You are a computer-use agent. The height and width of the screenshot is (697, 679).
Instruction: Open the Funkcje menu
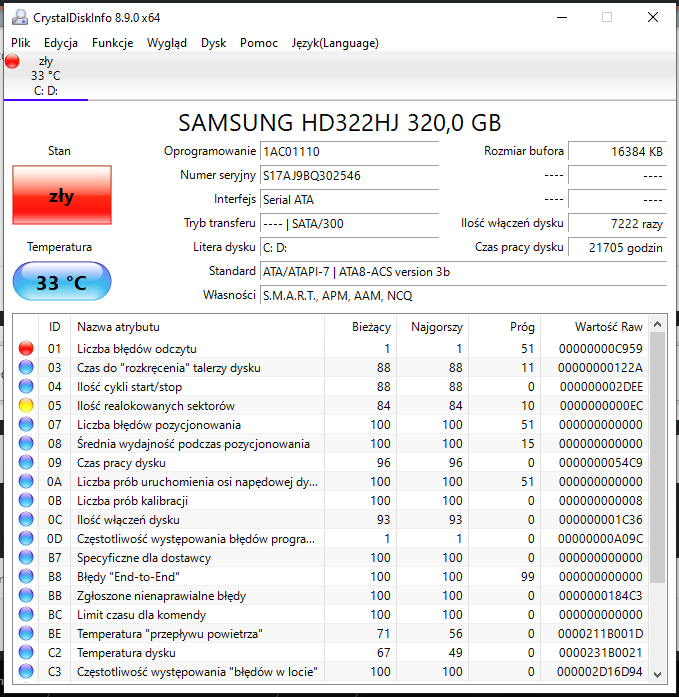112,43
